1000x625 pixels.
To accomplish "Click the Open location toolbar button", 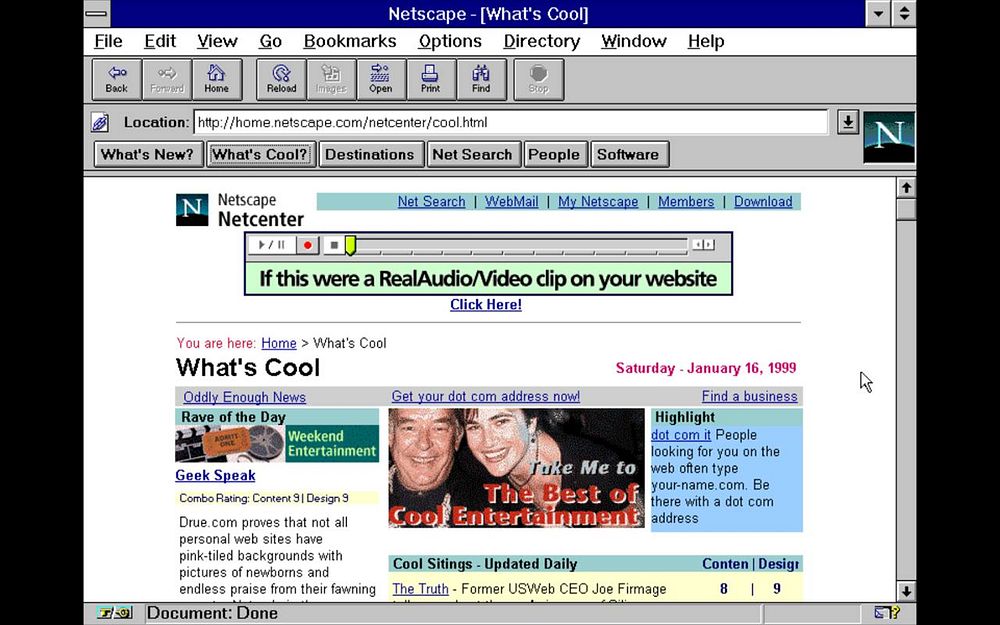I will (381, 80).
